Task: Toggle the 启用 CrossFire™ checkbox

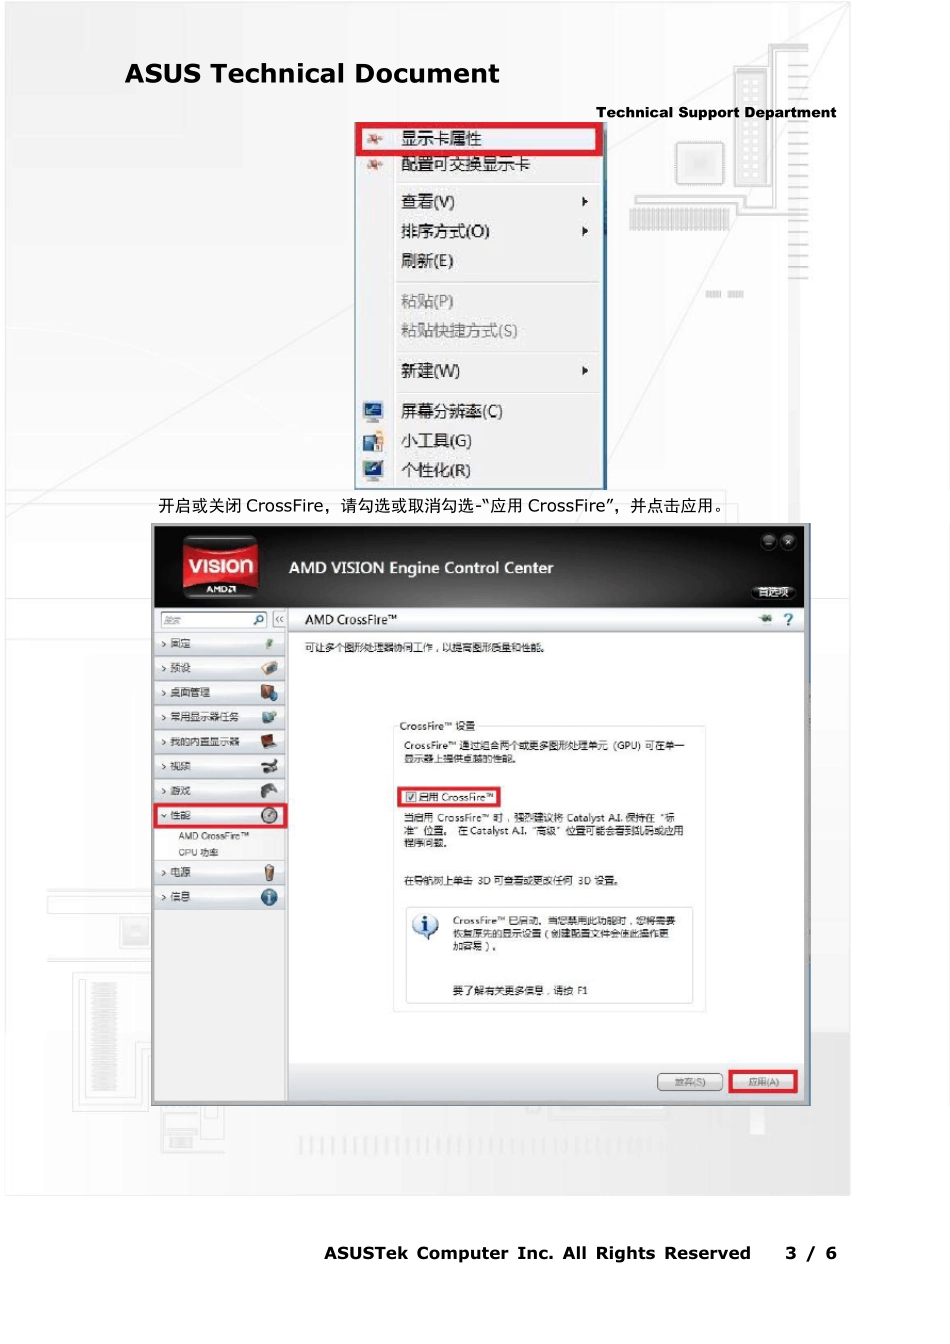Action: coord(410,797)
